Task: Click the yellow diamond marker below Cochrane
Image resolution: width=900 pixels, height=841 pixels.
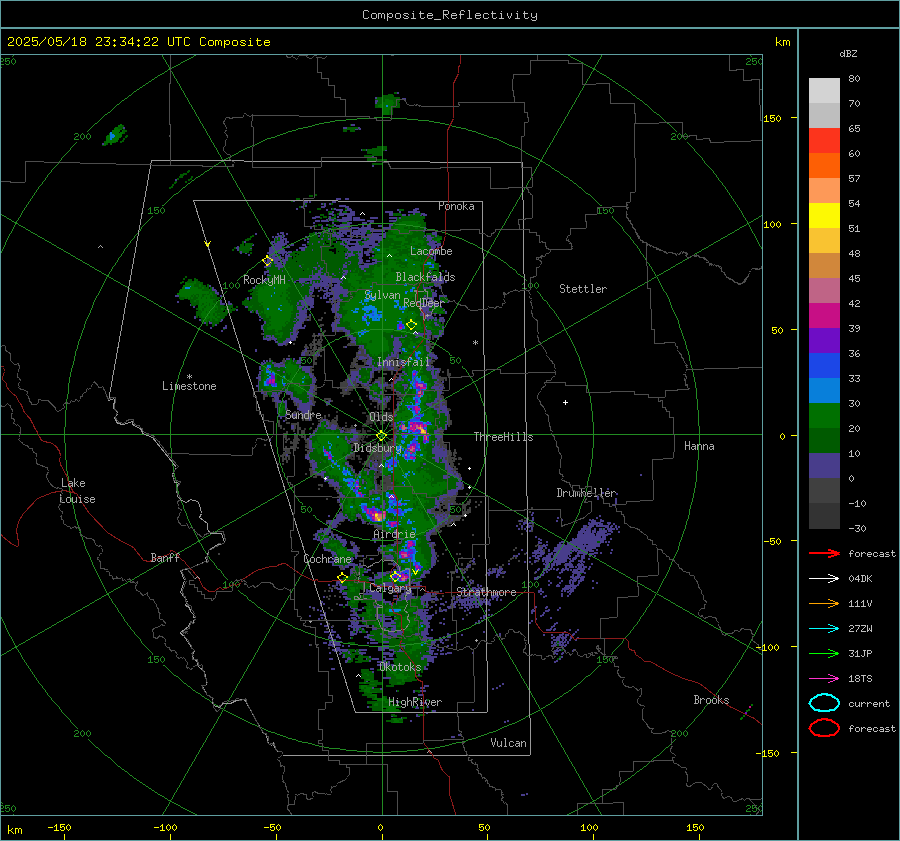Action: 343,578
